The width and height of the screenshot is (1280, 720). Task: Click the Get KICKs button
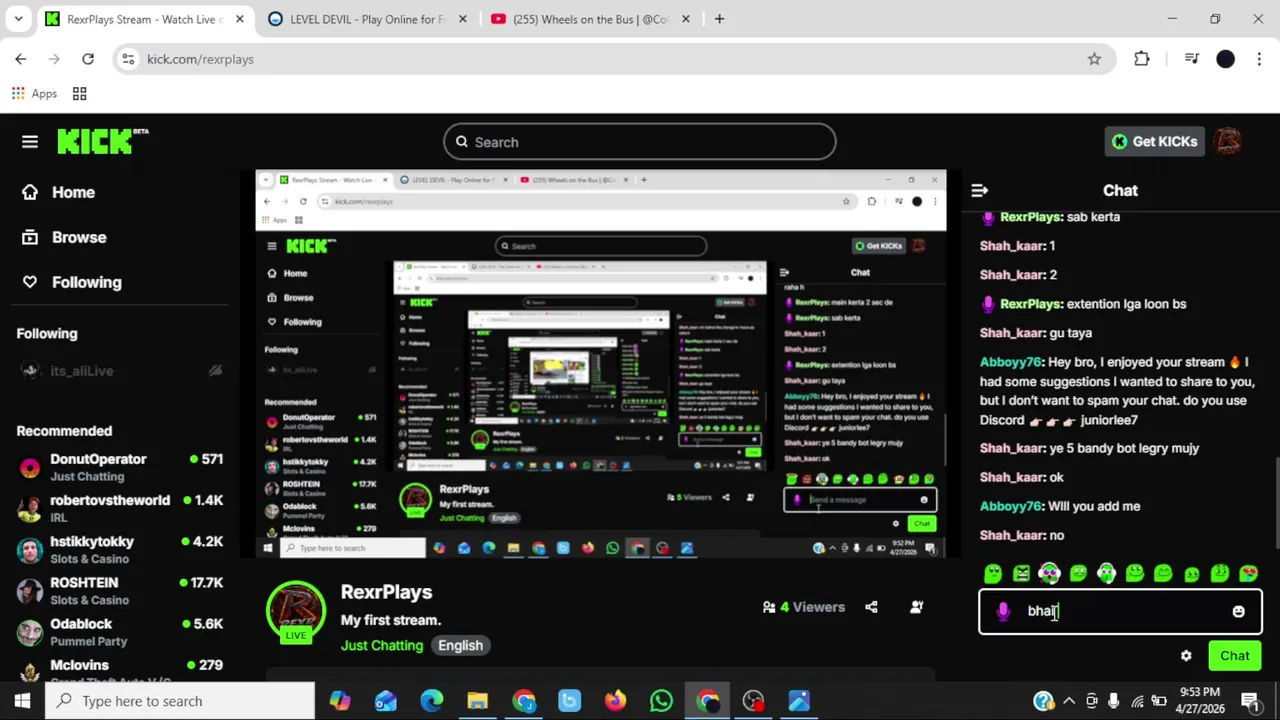point(1154,141)
